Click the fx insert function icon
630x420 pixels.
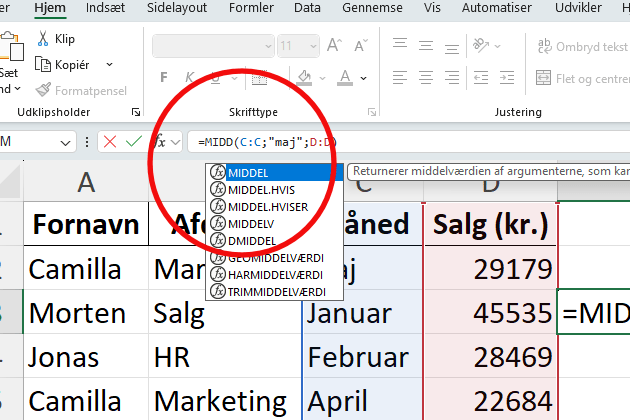click(160, 142)
